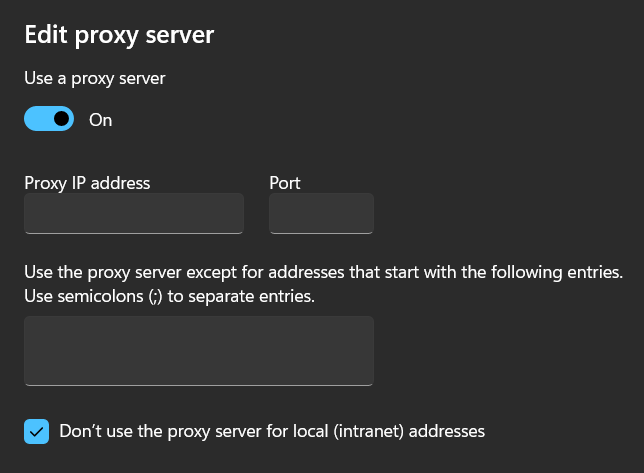Click the black knob on the proxy toggle

click(62, 119)
